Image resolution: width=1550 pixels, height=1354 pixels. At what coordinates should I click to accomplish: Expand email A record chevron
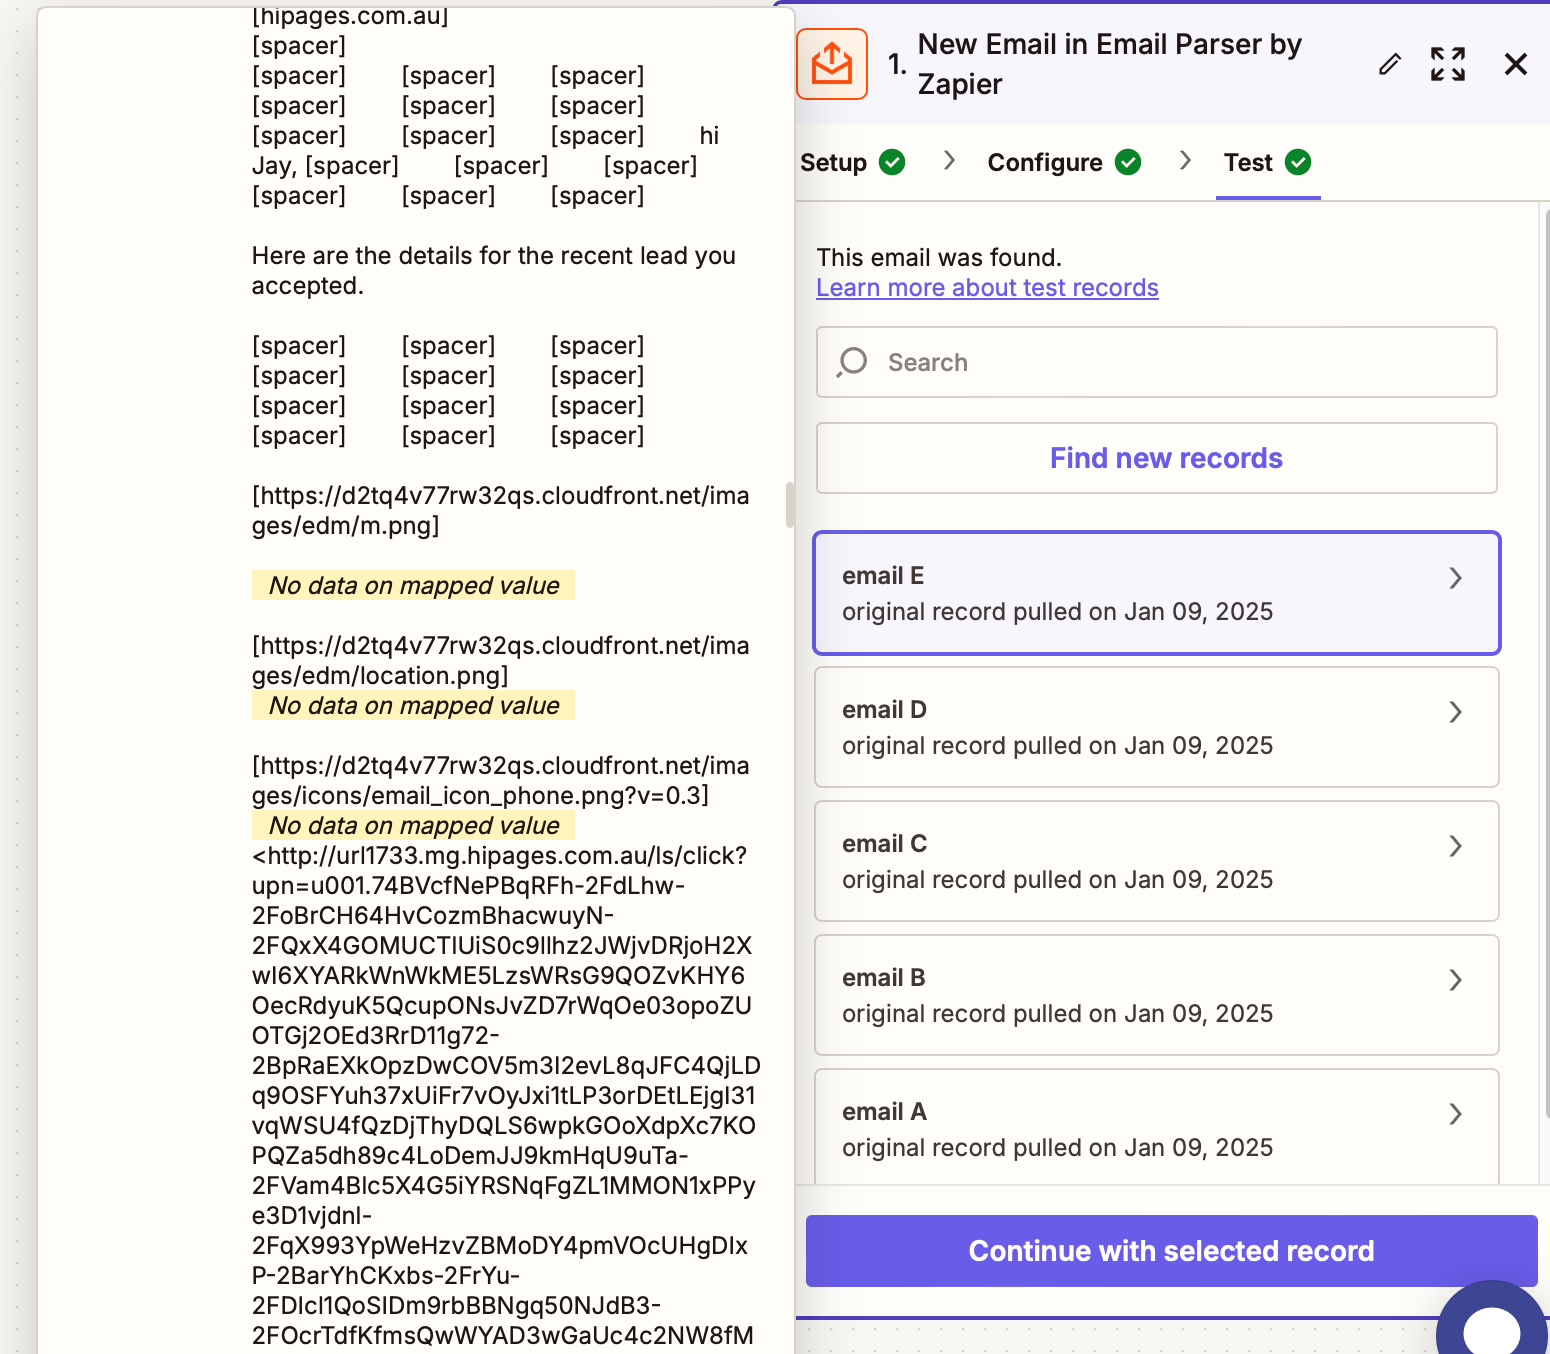(1456, 1114)
